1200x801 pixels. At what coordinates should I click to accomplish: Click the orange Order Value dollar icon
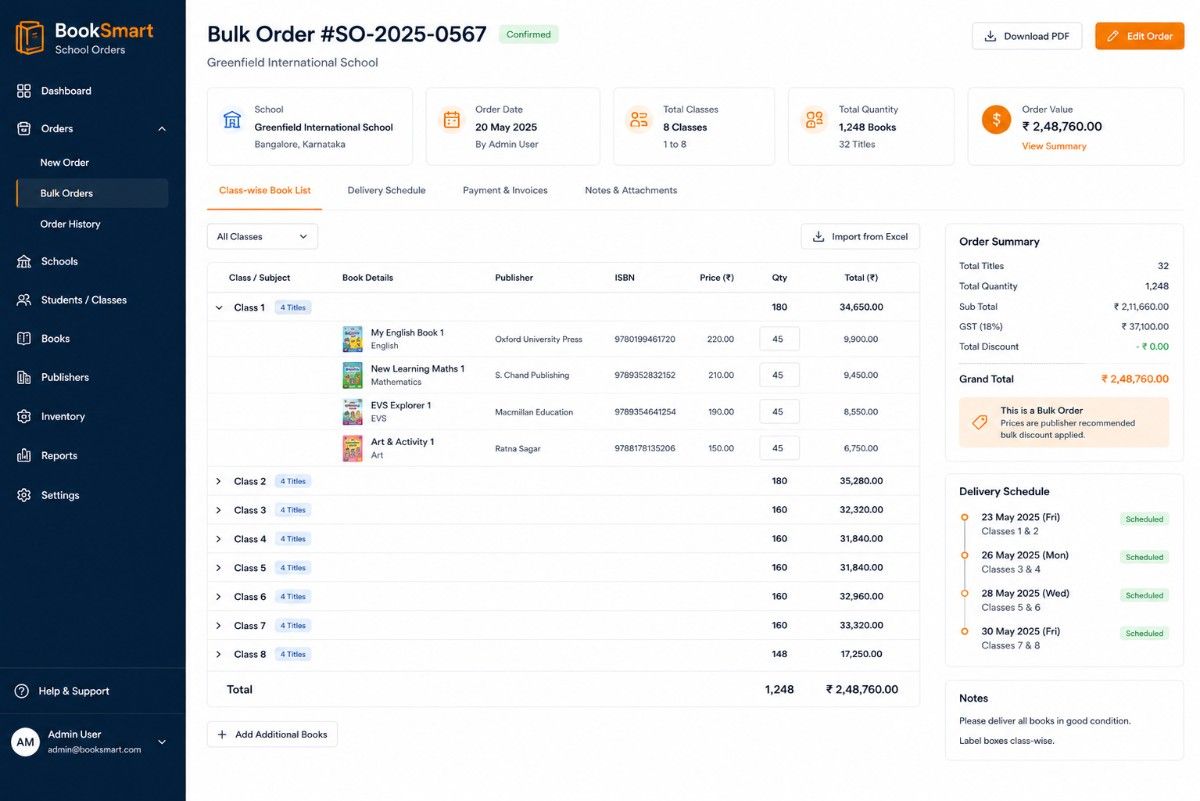pyautogui.click(x=996, y=120)
